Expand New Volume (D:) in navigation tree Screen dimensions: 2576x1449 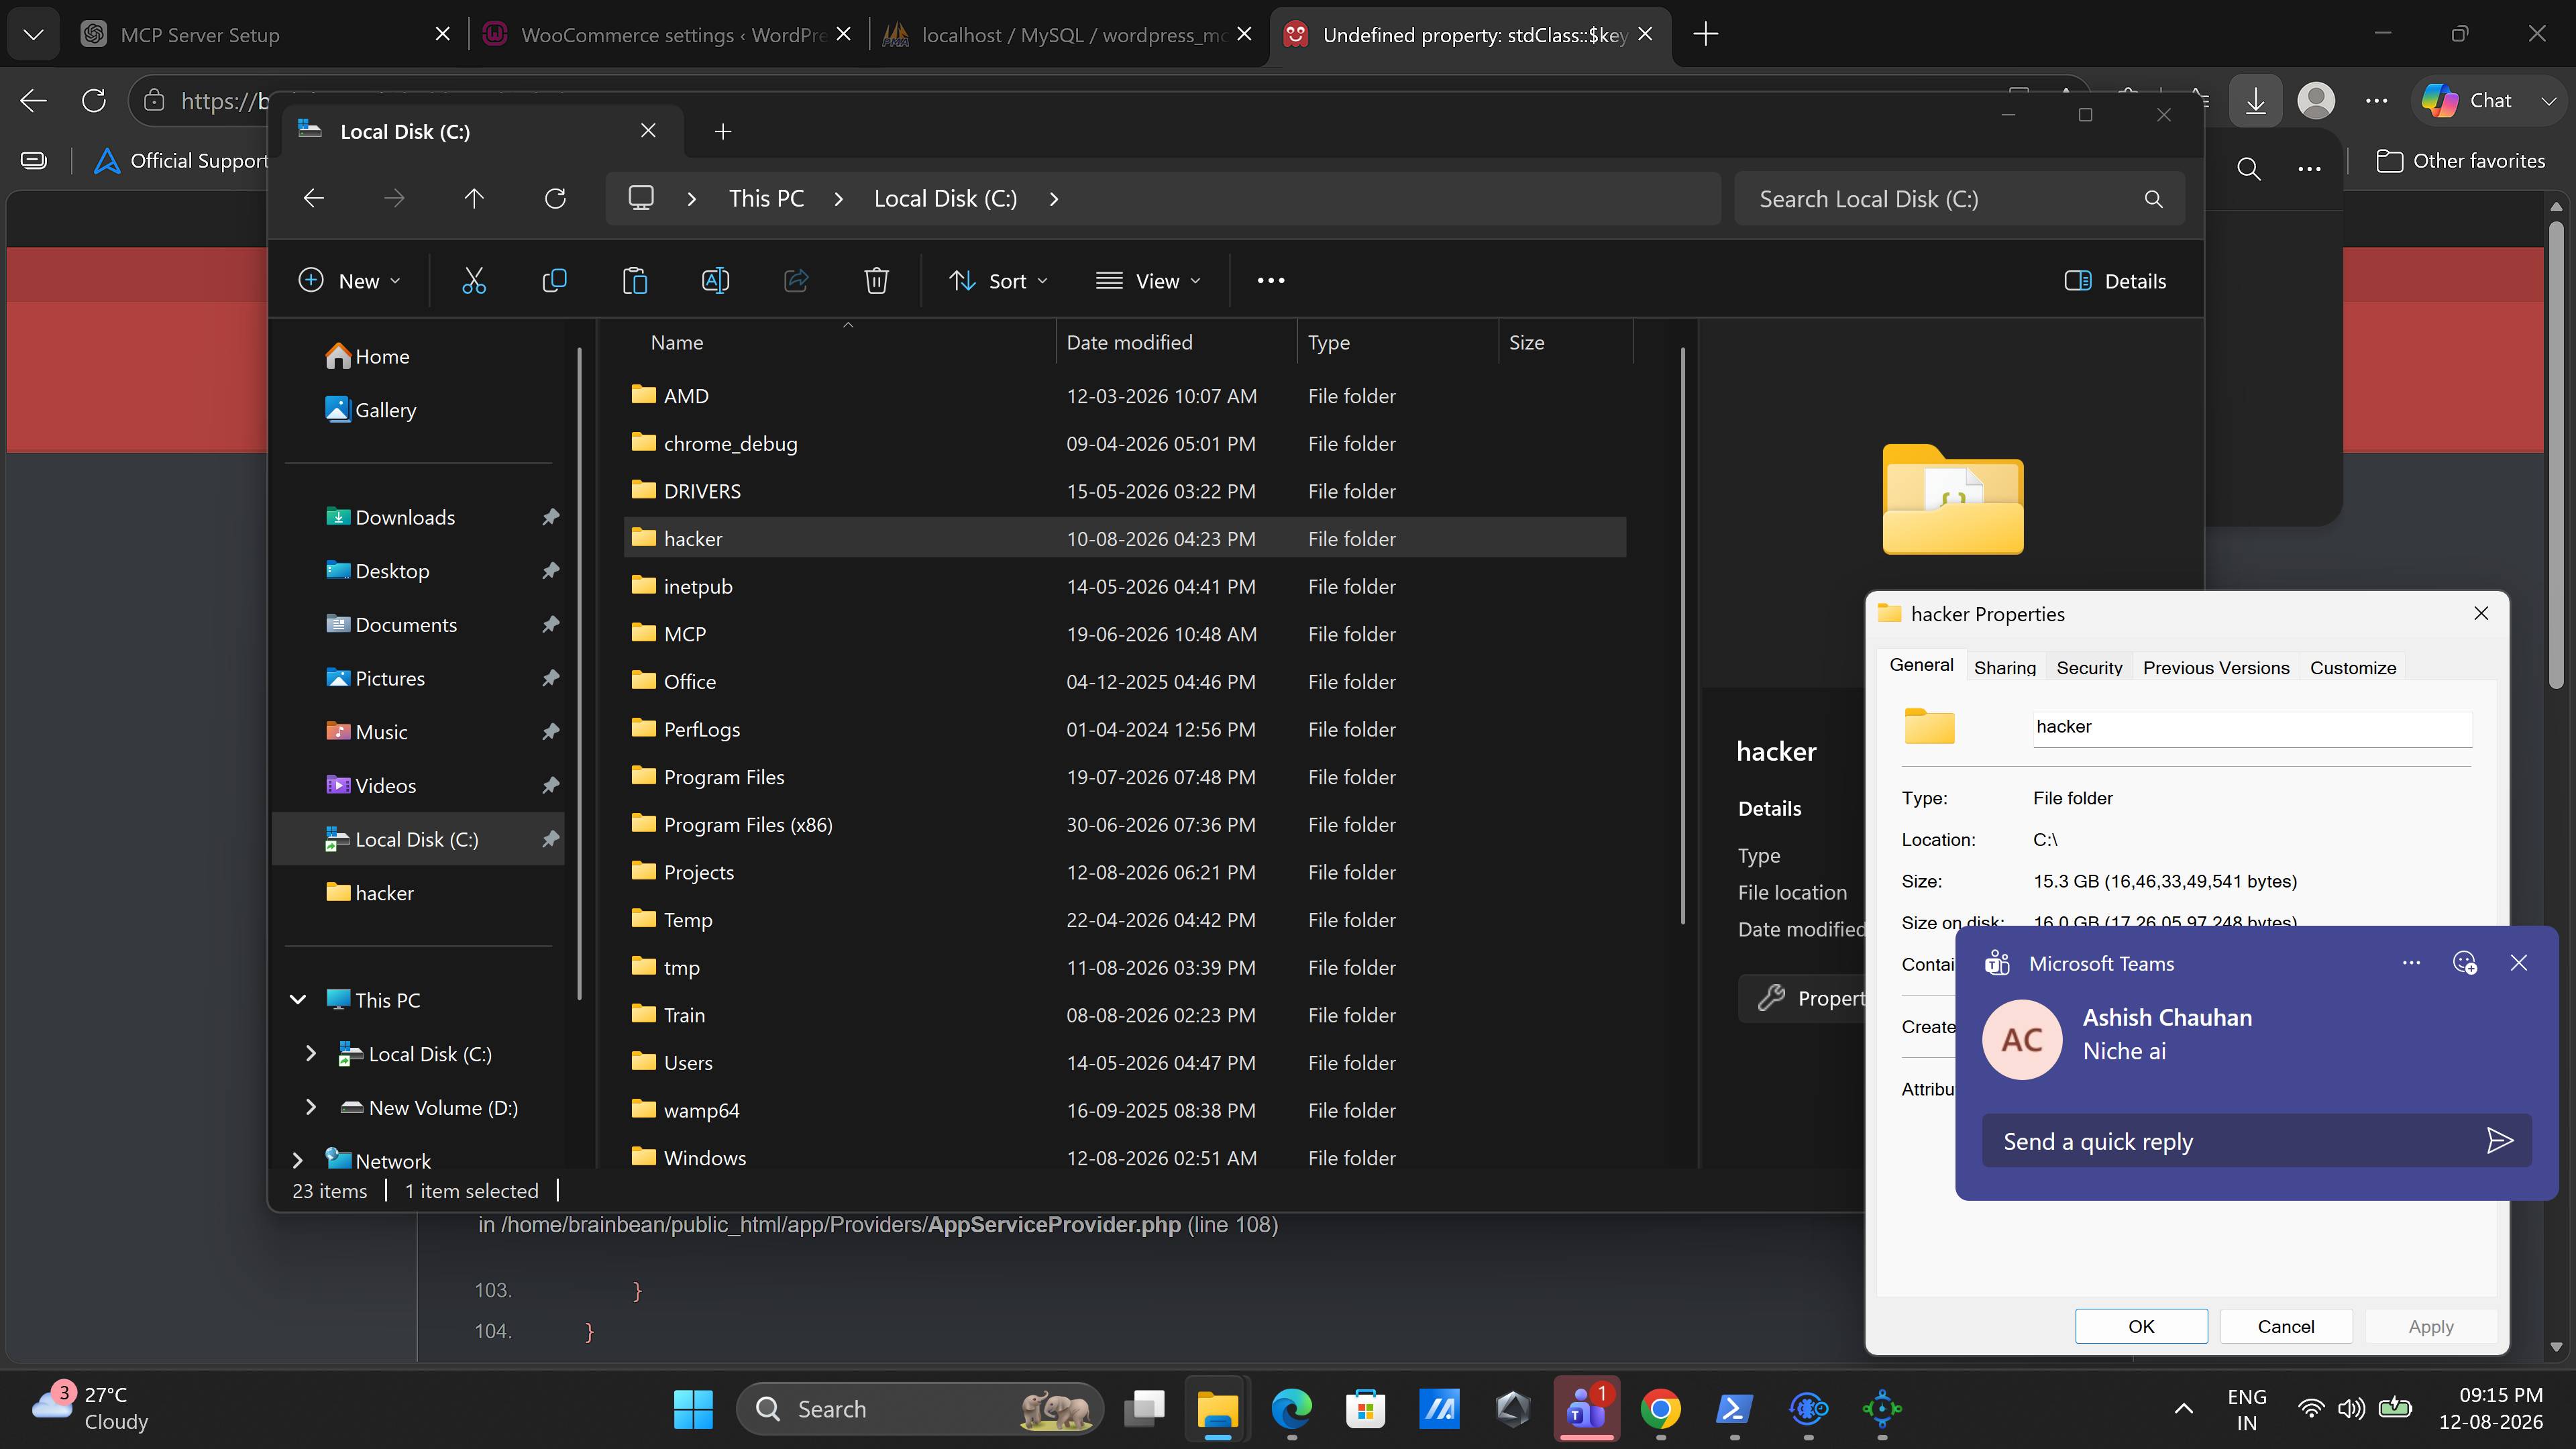[311, 1107]
